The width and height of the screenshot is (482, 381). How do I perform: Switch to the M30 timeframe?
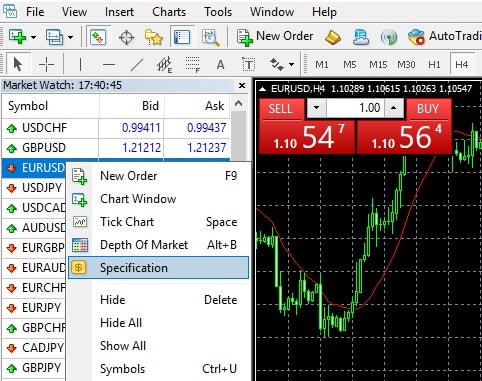tap(406, 64)
